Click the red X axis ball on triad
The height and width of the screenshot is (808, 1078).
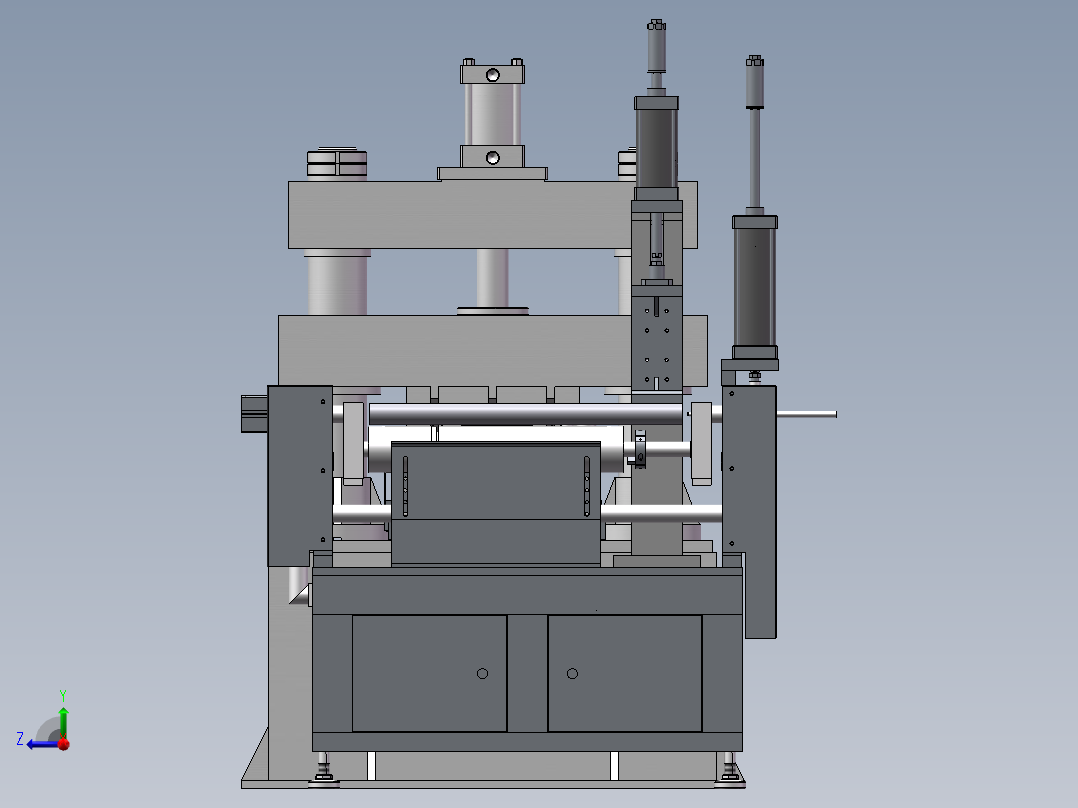point(64,744)
